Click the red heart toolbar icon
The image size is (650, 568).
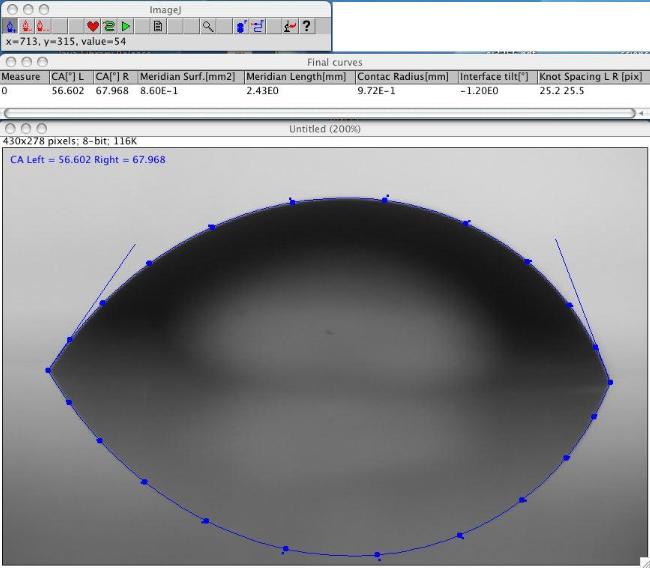click(x=92, y=27)
